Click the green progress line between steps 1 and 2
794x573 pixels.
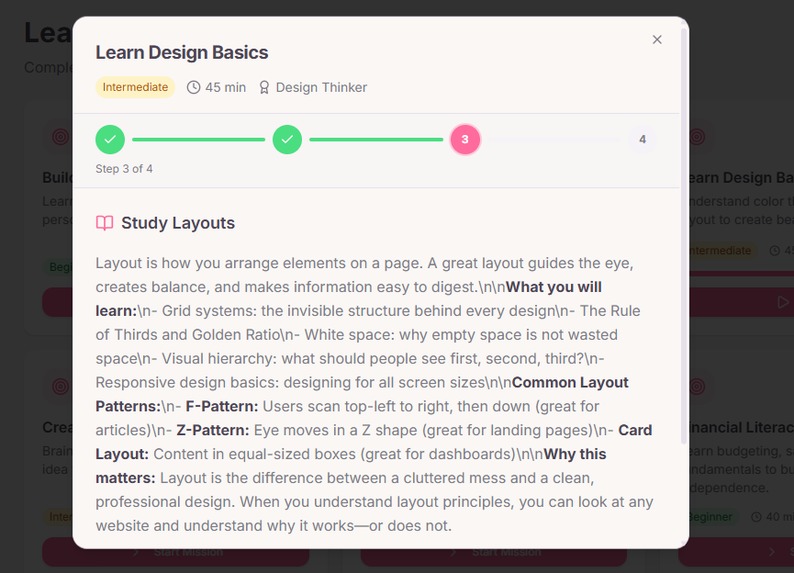pos(198,139)
